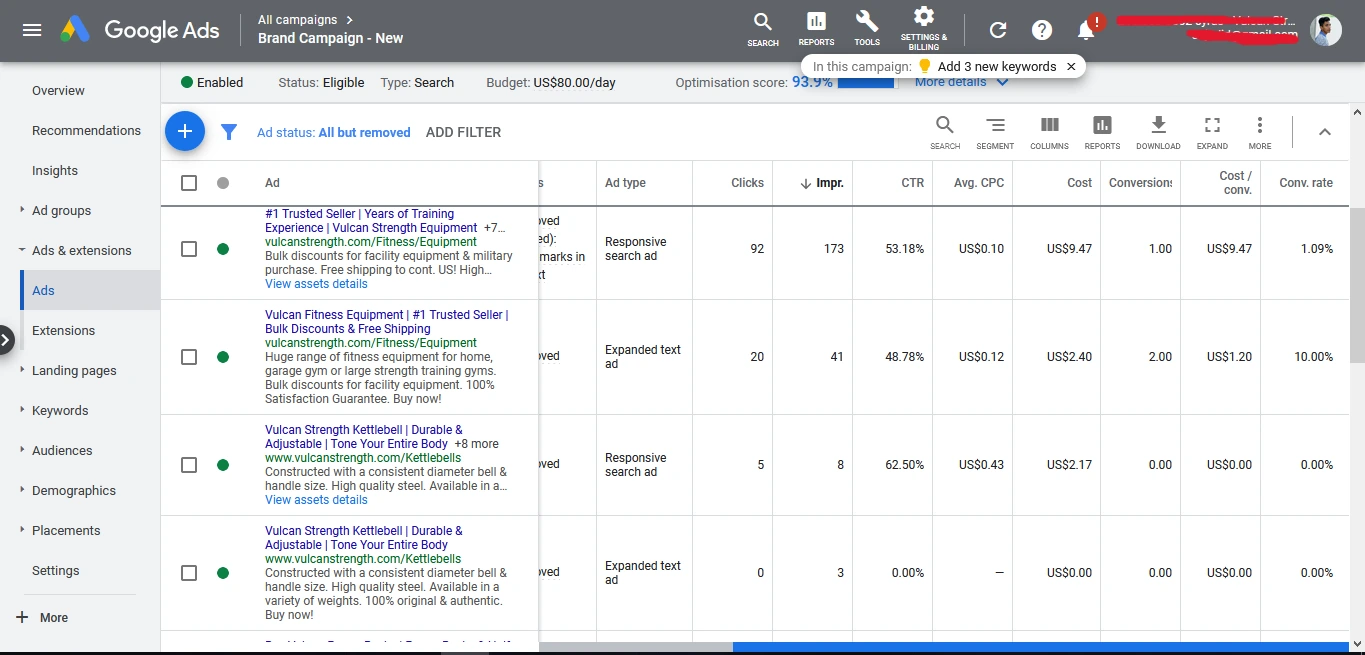
Task: Show More sidebar options
Action: [x=43, y=618]
